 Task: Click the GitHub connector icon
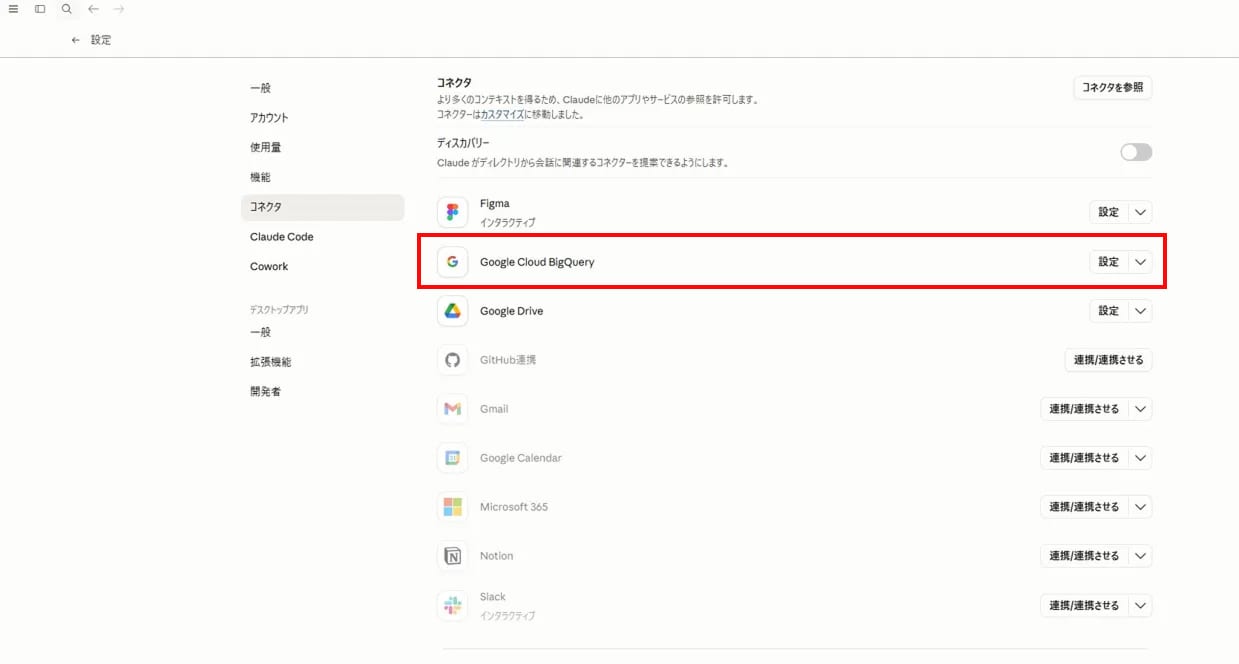click(453, 360)
